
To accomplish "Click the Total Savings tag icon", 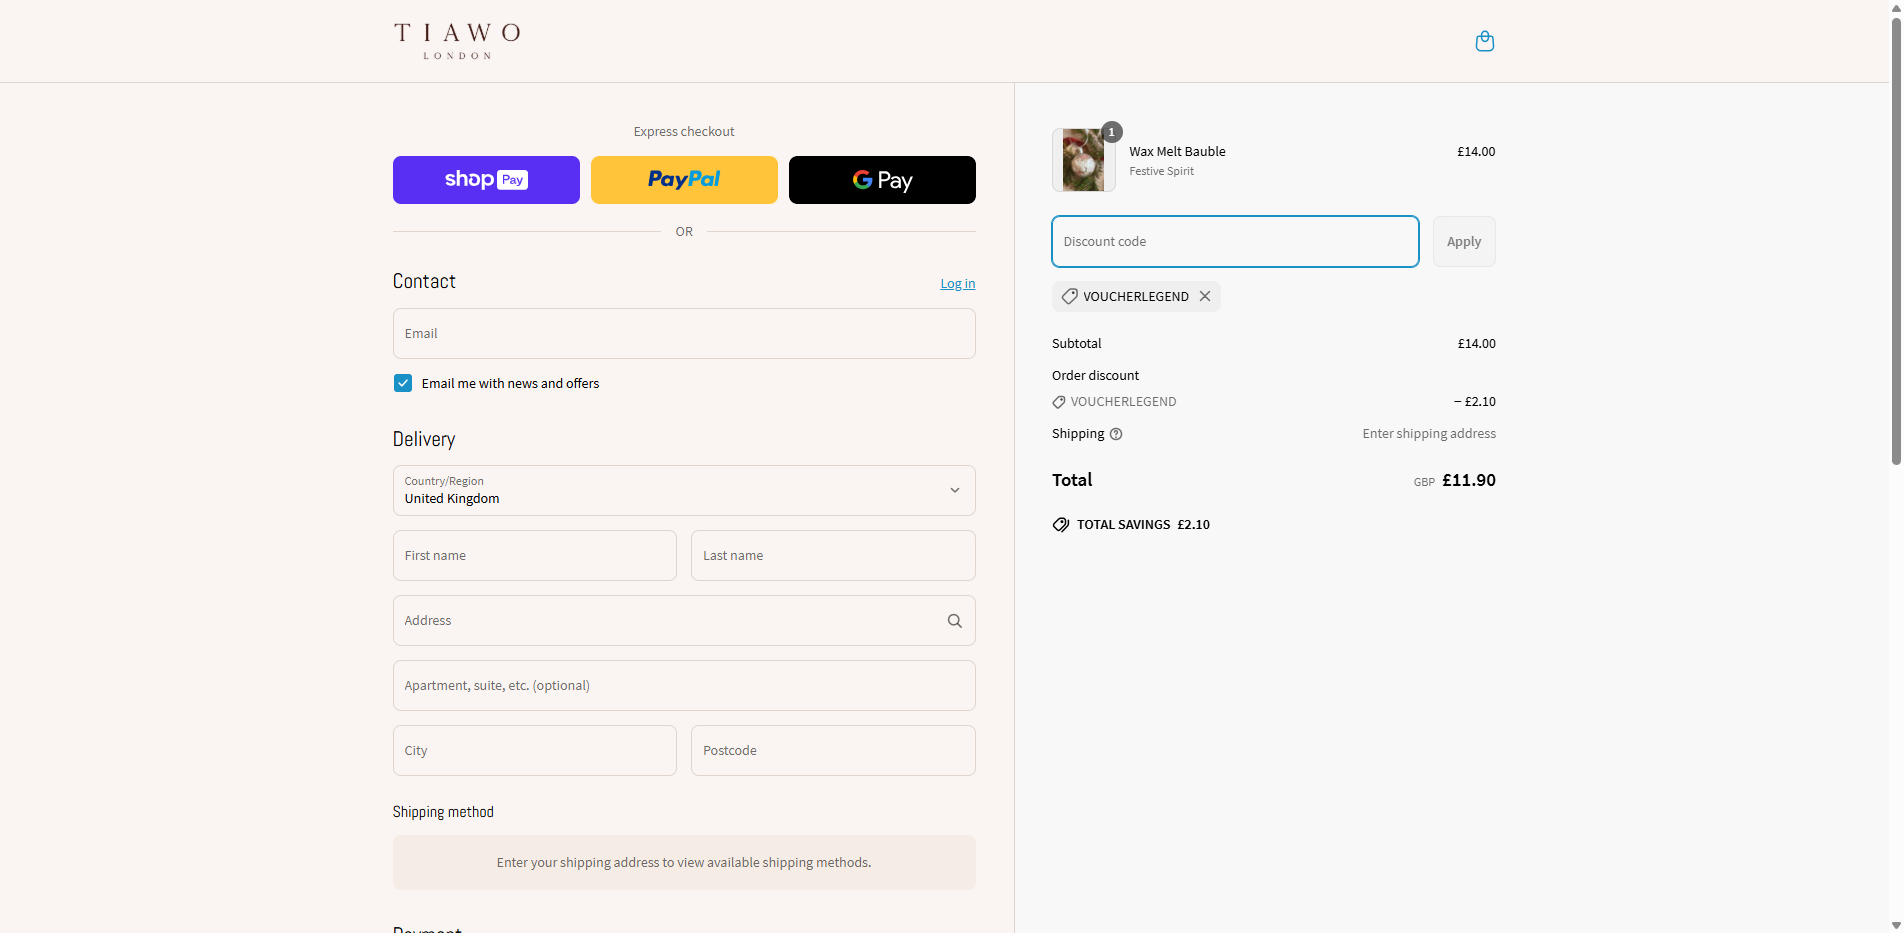I will tap(1061, 524).
